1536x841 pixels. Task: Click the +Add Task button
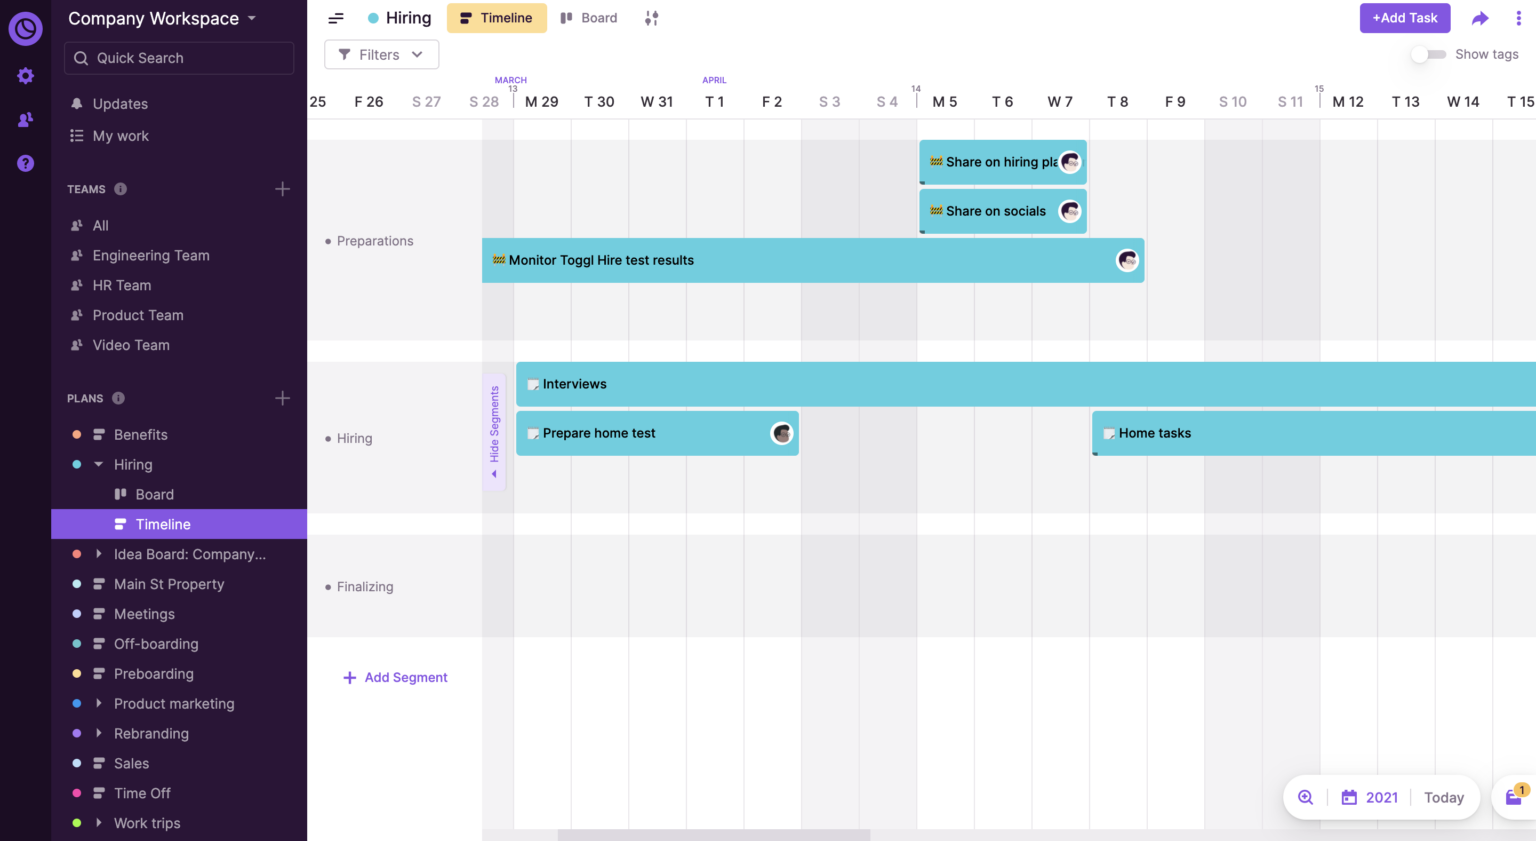[1404, 17]
